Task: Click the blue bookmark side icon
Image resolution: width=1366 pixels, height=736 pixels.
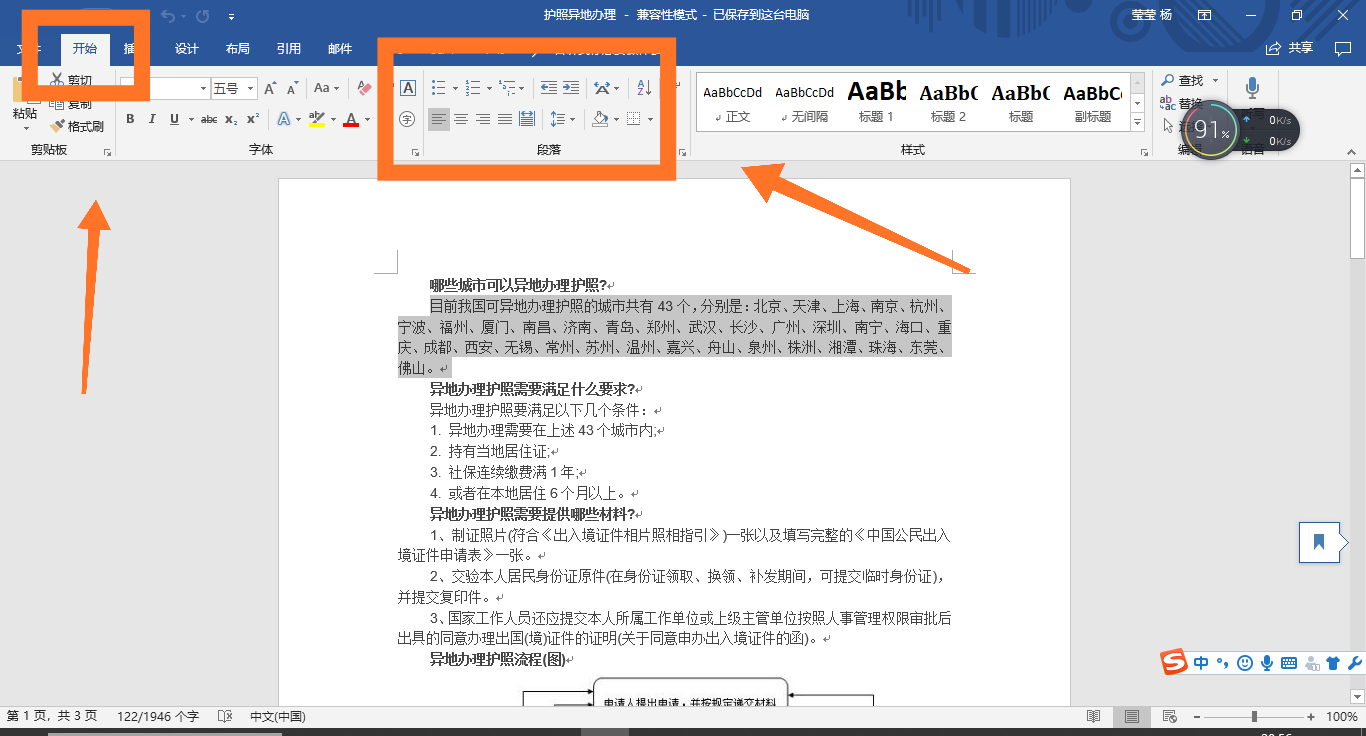Action: point(1319,542)
